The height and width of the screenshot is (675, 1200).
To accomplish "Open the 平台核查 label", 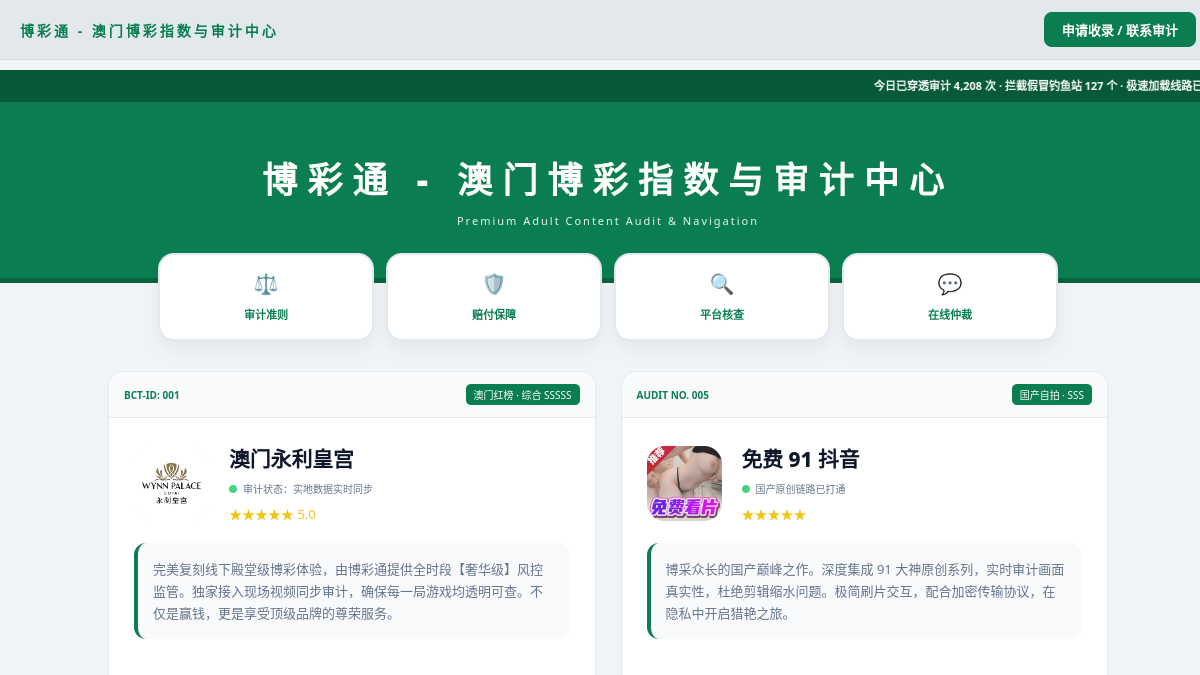I will 722,314.
